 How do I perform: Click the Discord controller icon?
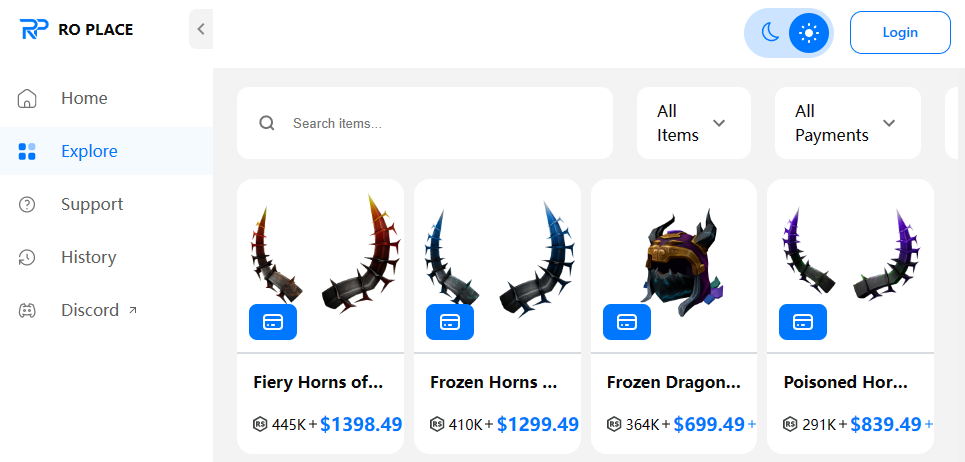click(x=27, y=310)
